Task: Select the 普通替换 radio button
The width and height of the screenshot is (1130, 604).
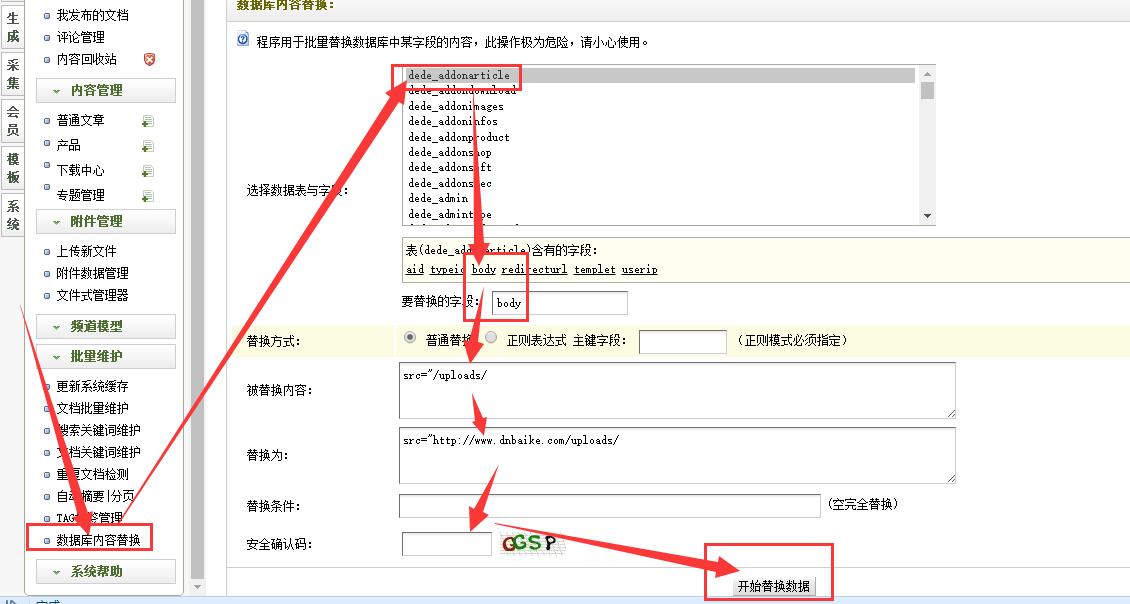Action: [x=410, y=338]
